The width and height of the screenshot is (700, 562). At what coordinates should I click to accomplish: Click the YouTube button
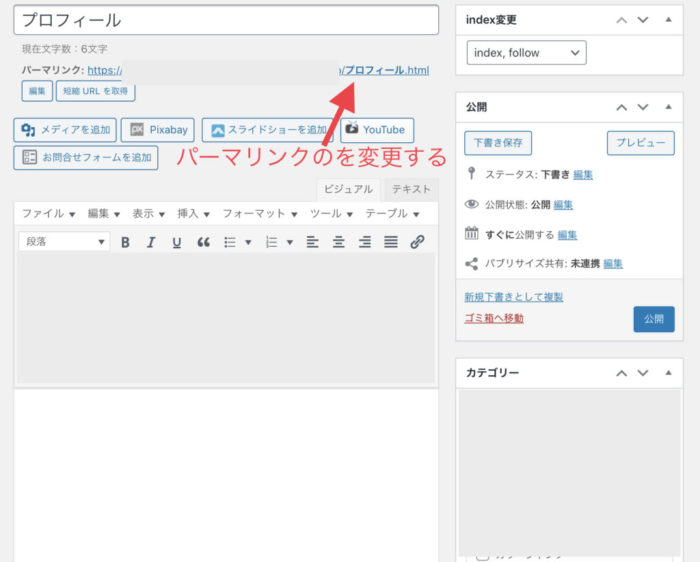tap(377, 130)
